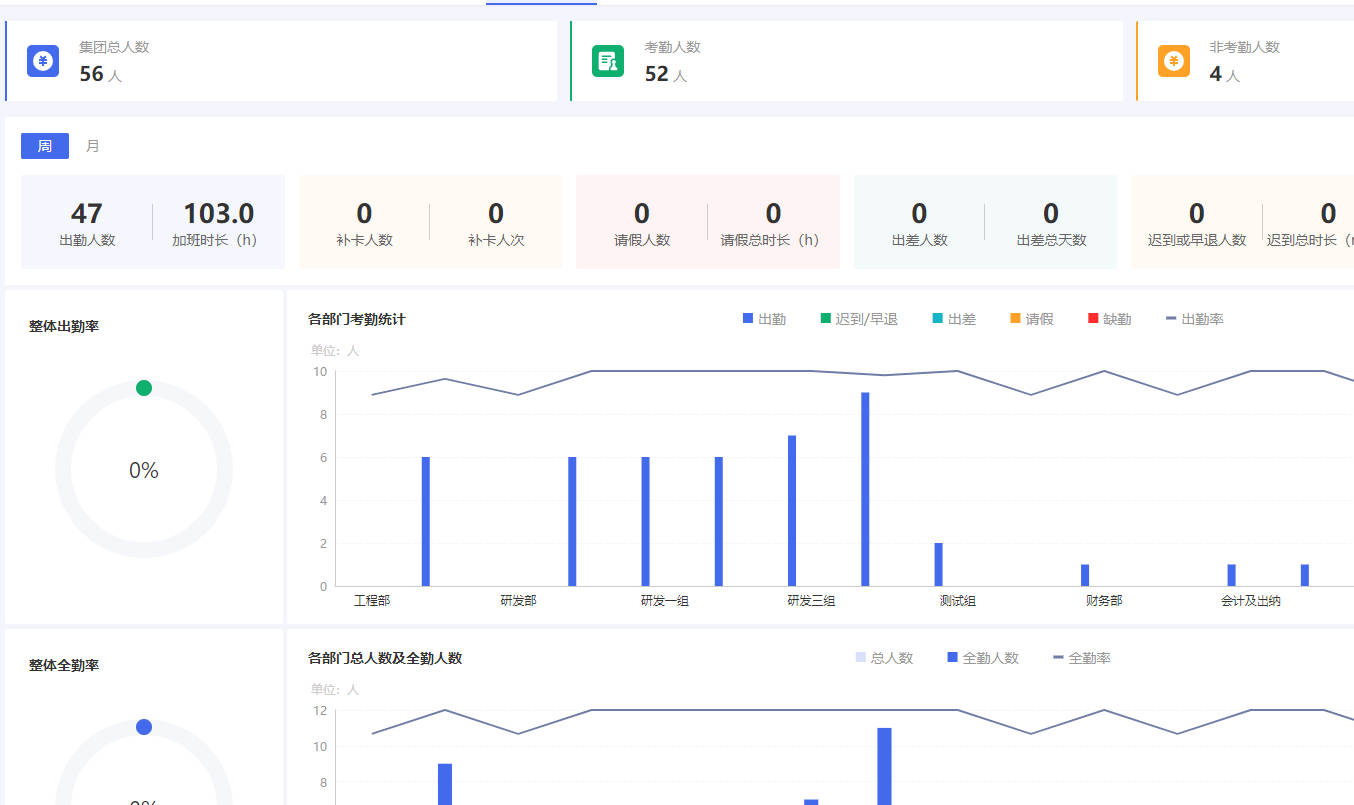The width and height of the screenshot is (1354, 805).
Task: Toggle the 迟到/早退 legend item
Action: (859, 319)
